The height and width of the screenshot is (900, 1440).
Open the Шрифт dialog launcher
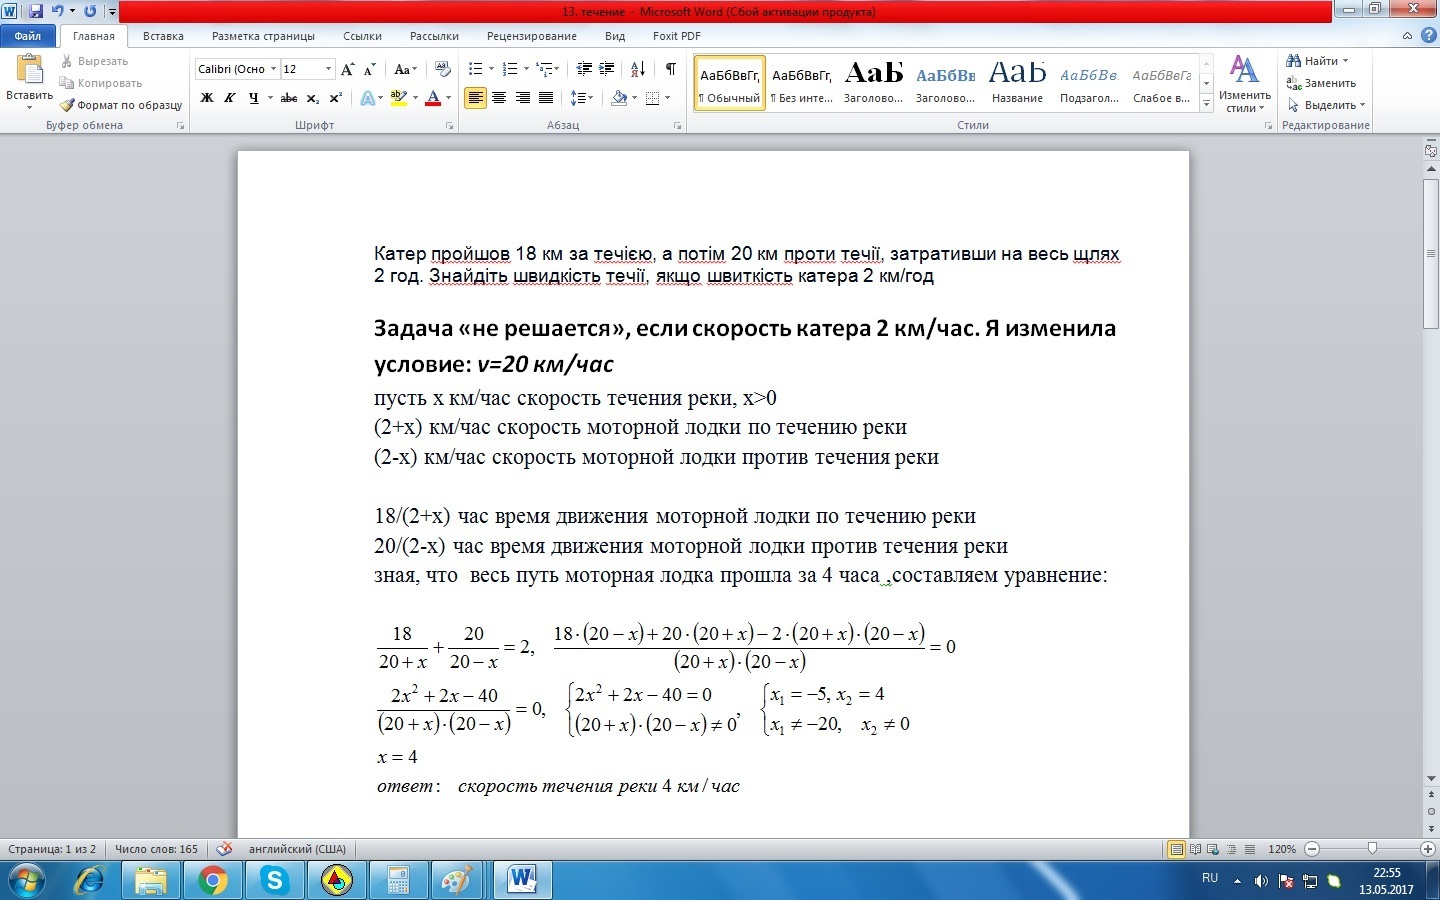(x=450, y=126)
